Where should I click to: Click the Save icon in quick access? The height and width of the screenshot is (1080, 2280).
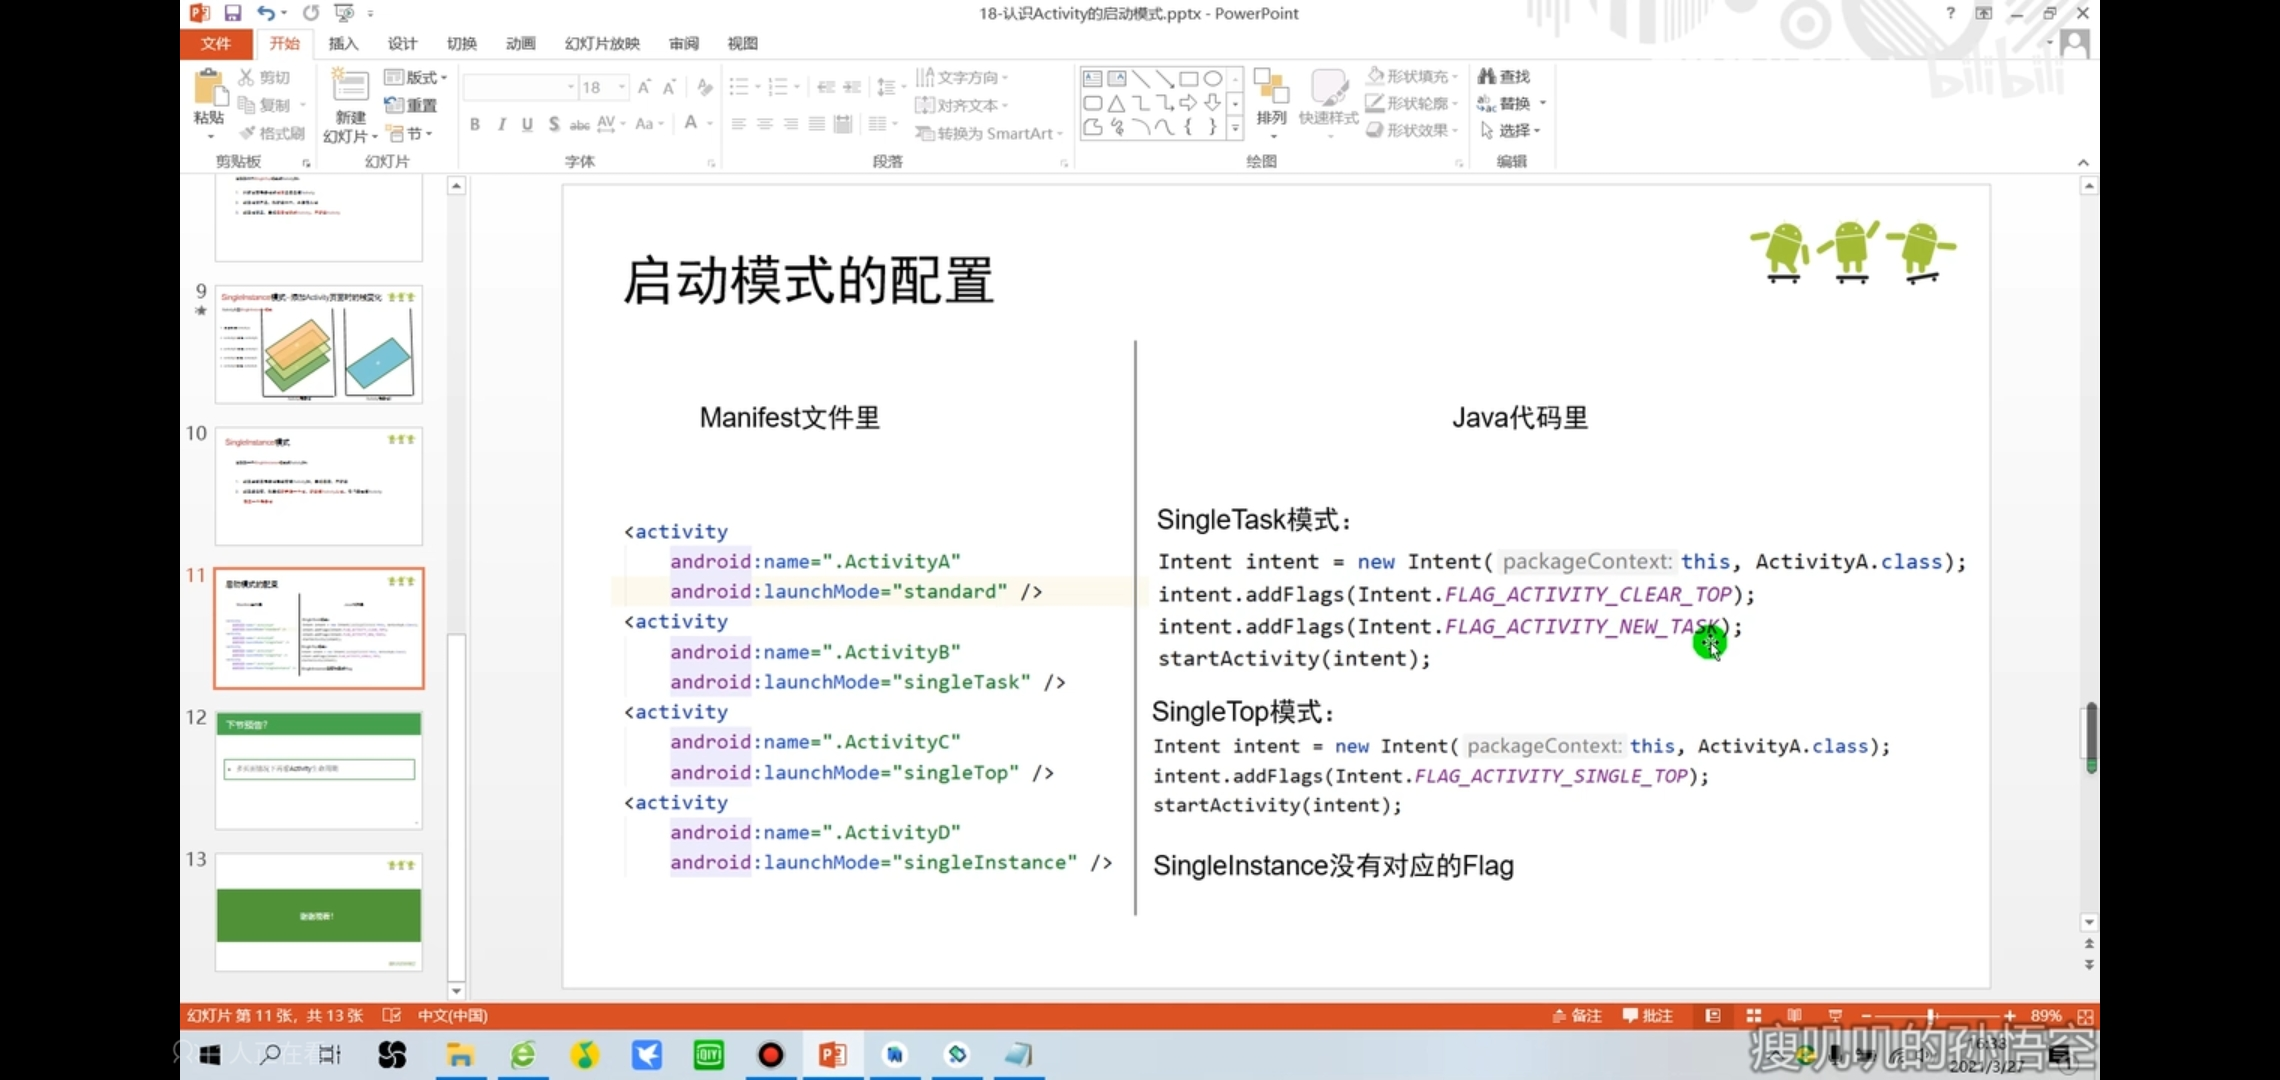[233, 13]
